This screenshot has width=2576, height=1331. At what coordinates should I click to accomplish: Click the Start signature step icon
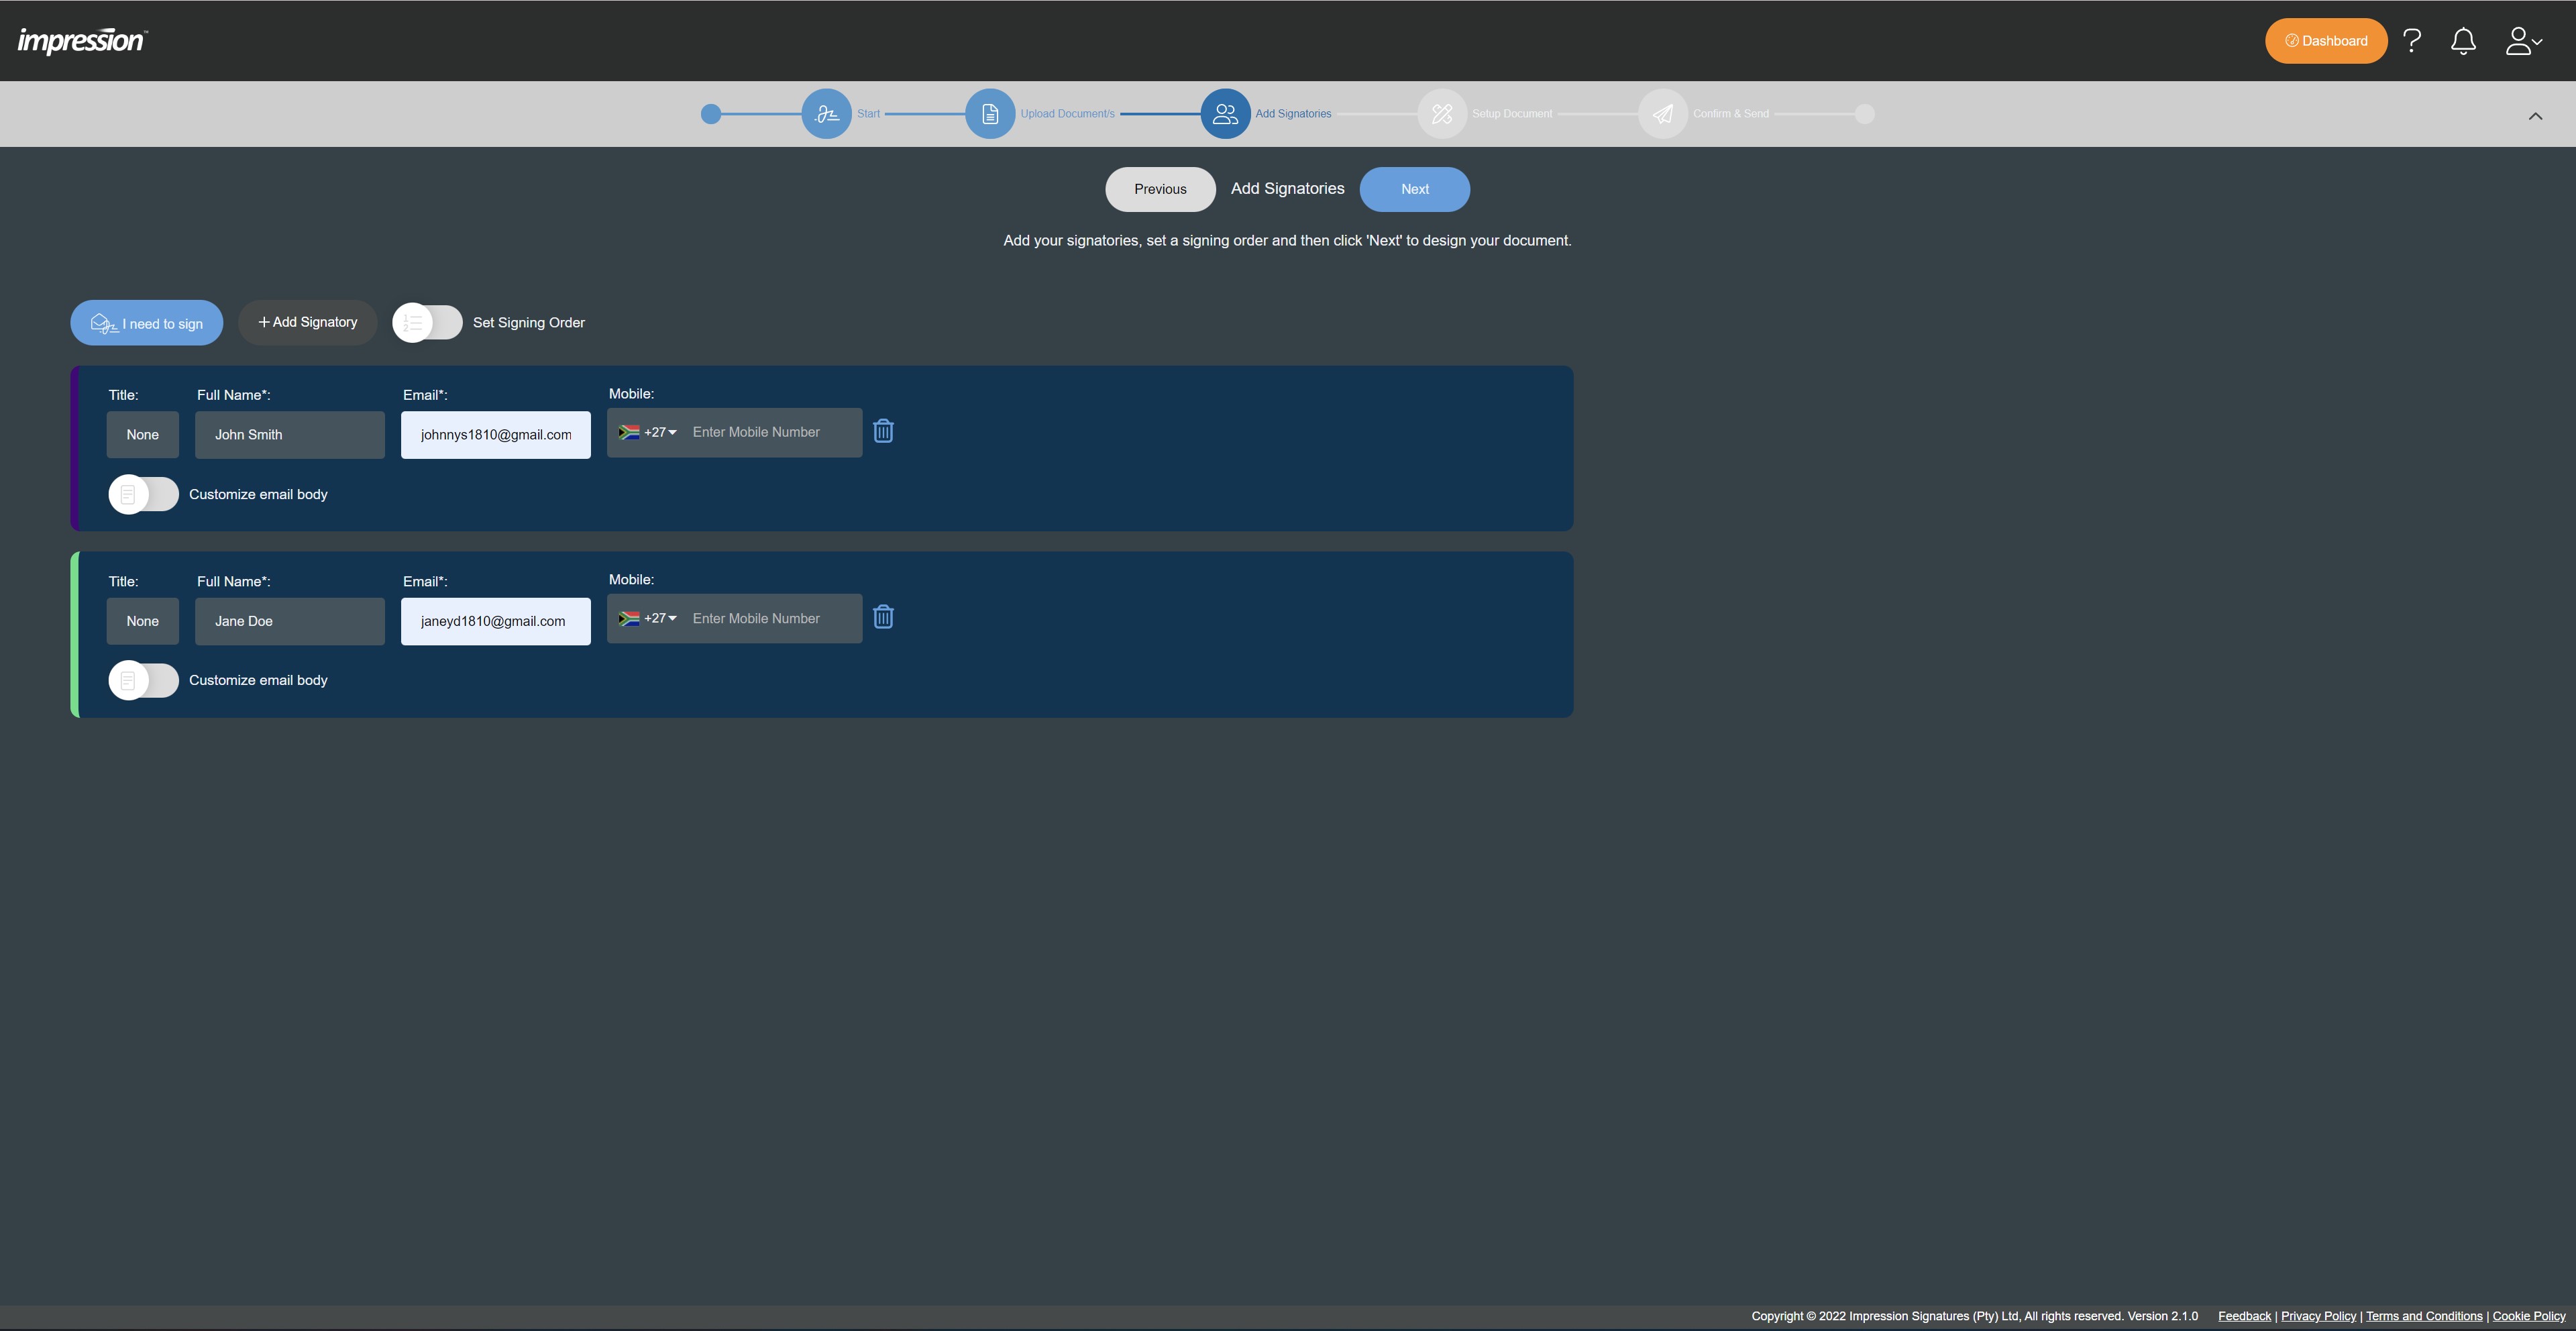pos(826,114)
